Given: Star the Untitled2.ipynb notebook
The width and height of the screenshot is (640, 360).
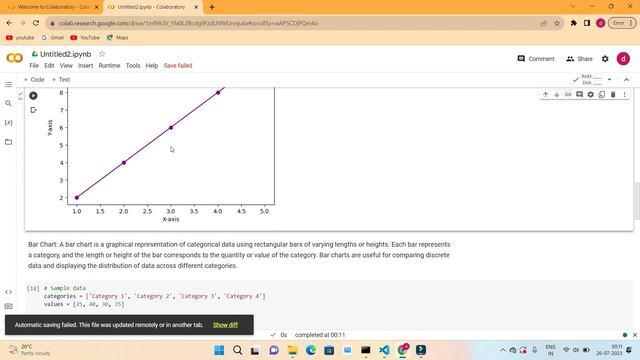Looking at the screenshot, I should tap(102, 54).
